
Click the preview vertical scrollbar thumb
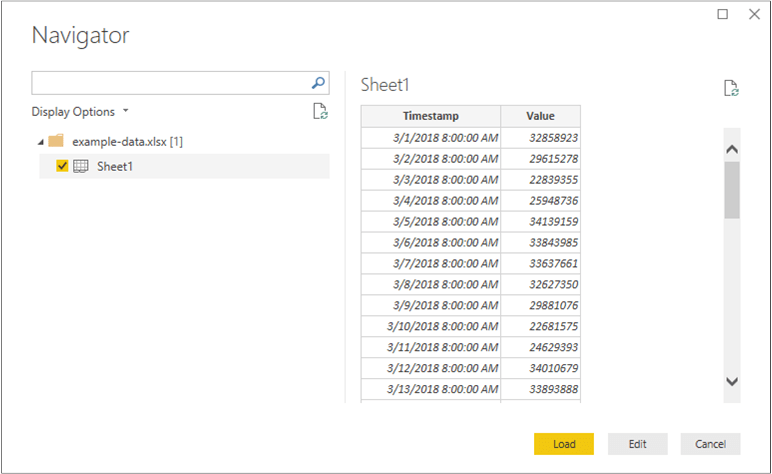[x=732, y=189]
